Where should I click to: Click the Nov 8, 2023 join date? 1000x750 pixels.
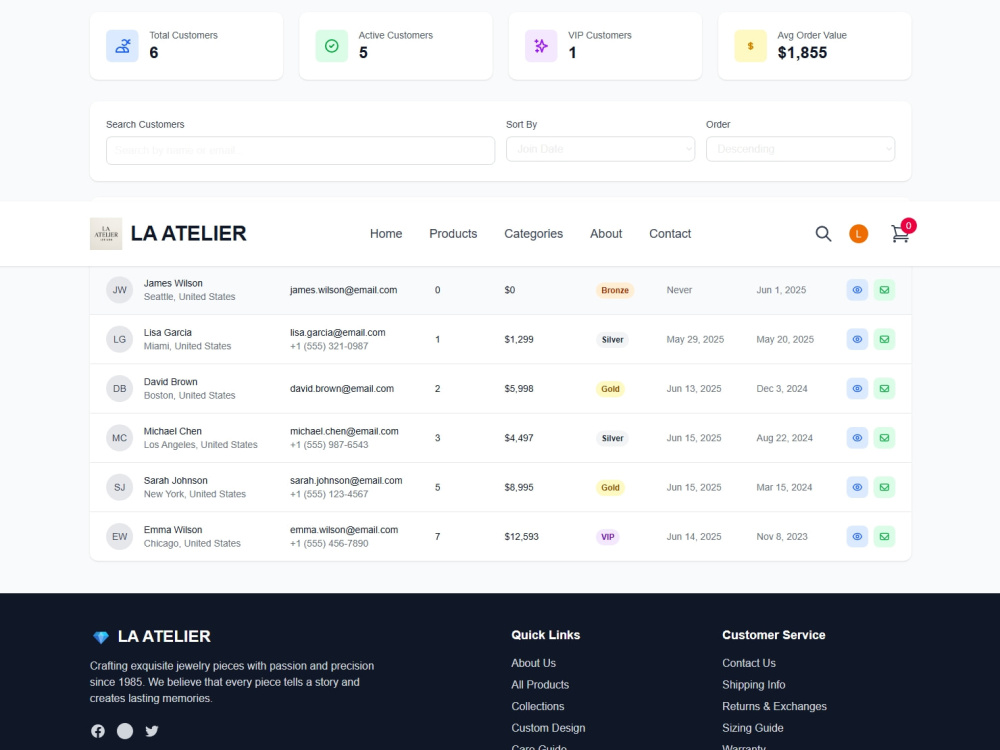click(782, 537)
